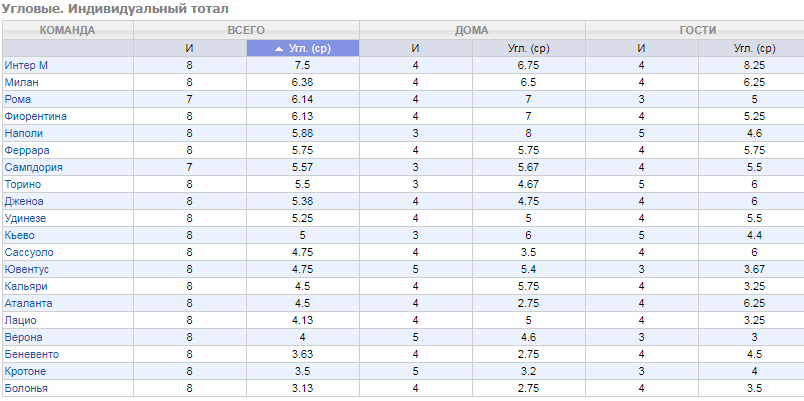Viewport: 804px width, 401px height.
Task: Open the Фиорентина team link
Action: (x=35, y=116)
